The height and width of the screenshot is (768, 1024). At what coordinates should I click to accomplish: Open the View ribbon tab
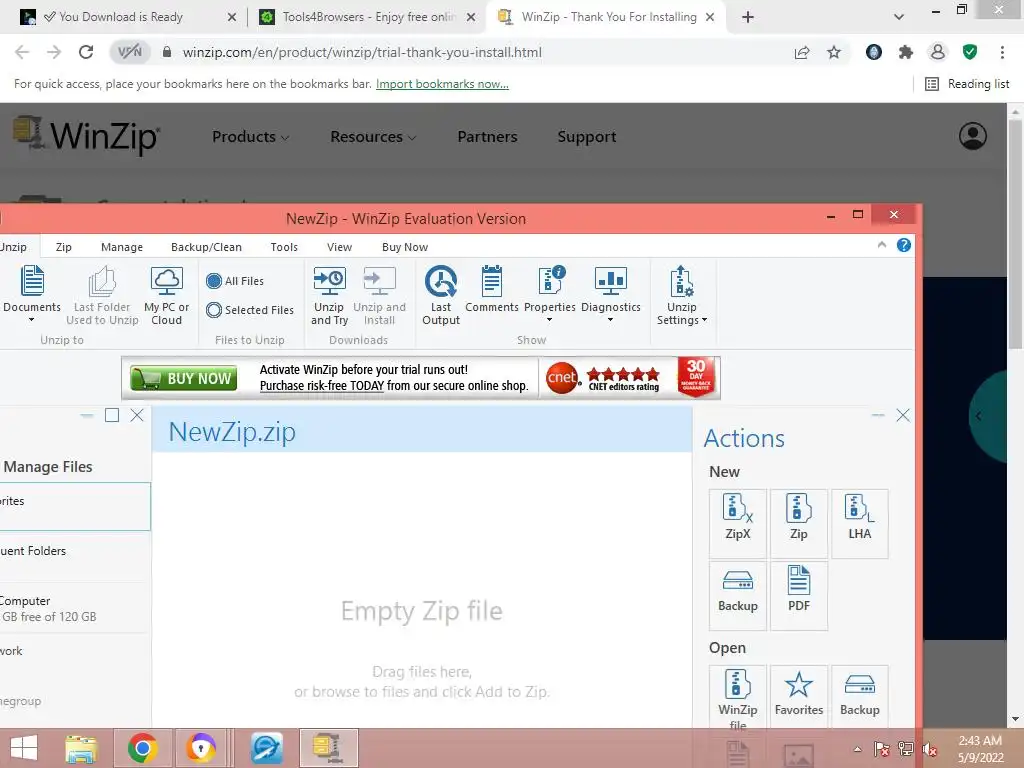tap(339, 247)
